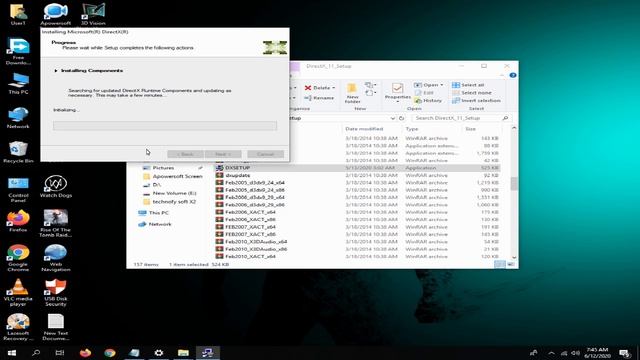Viewport: 640px width, 360px height.
Task: Sort by Type column header
Action: coord(412,129)
